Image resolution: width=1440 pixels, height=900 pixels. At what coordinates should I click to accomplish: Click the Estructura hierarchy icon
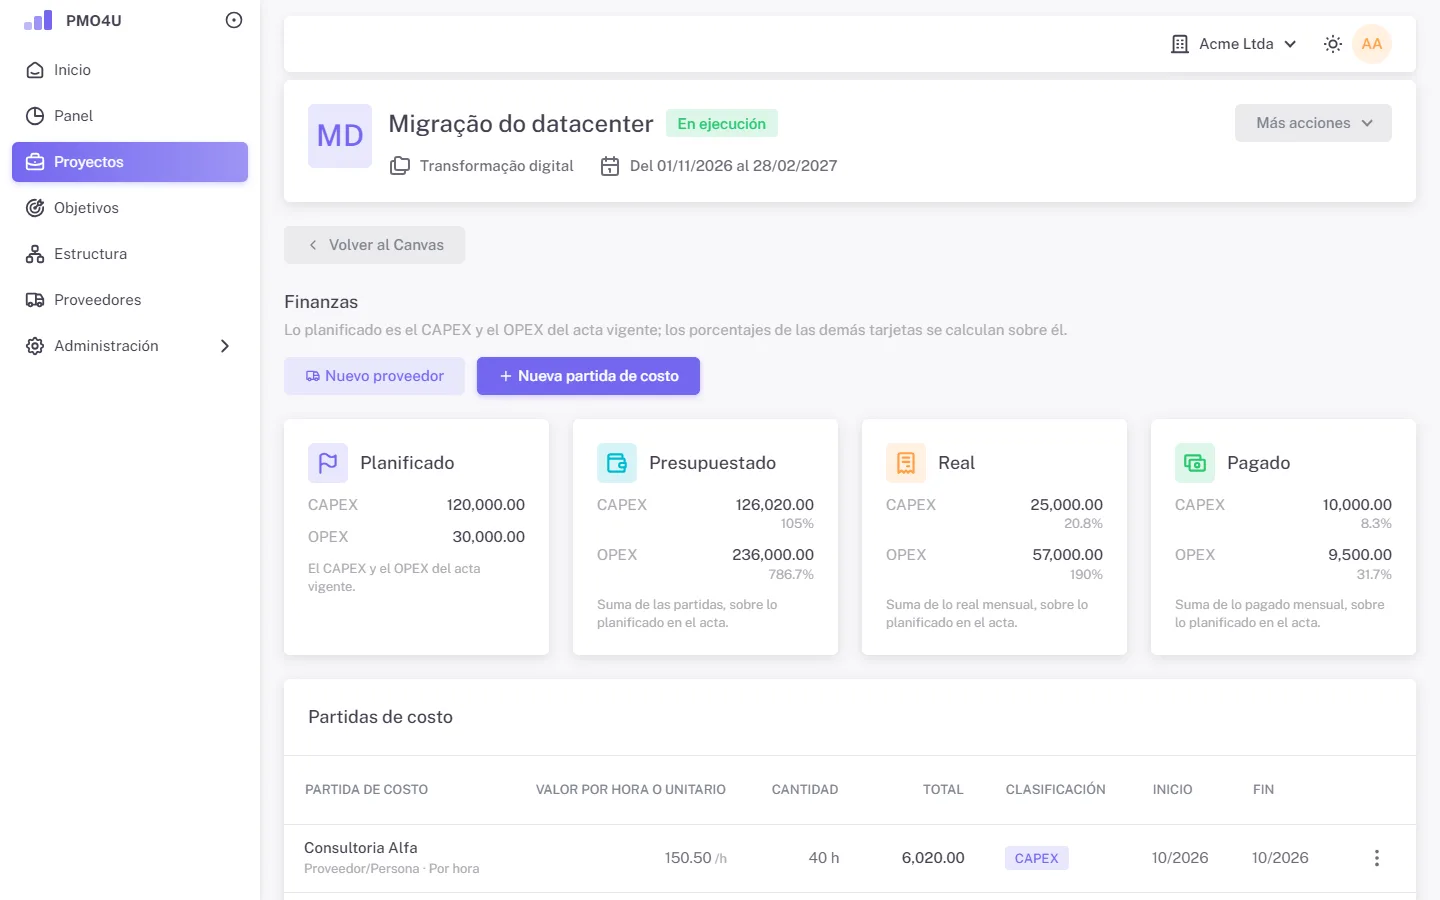pos(35,254)
